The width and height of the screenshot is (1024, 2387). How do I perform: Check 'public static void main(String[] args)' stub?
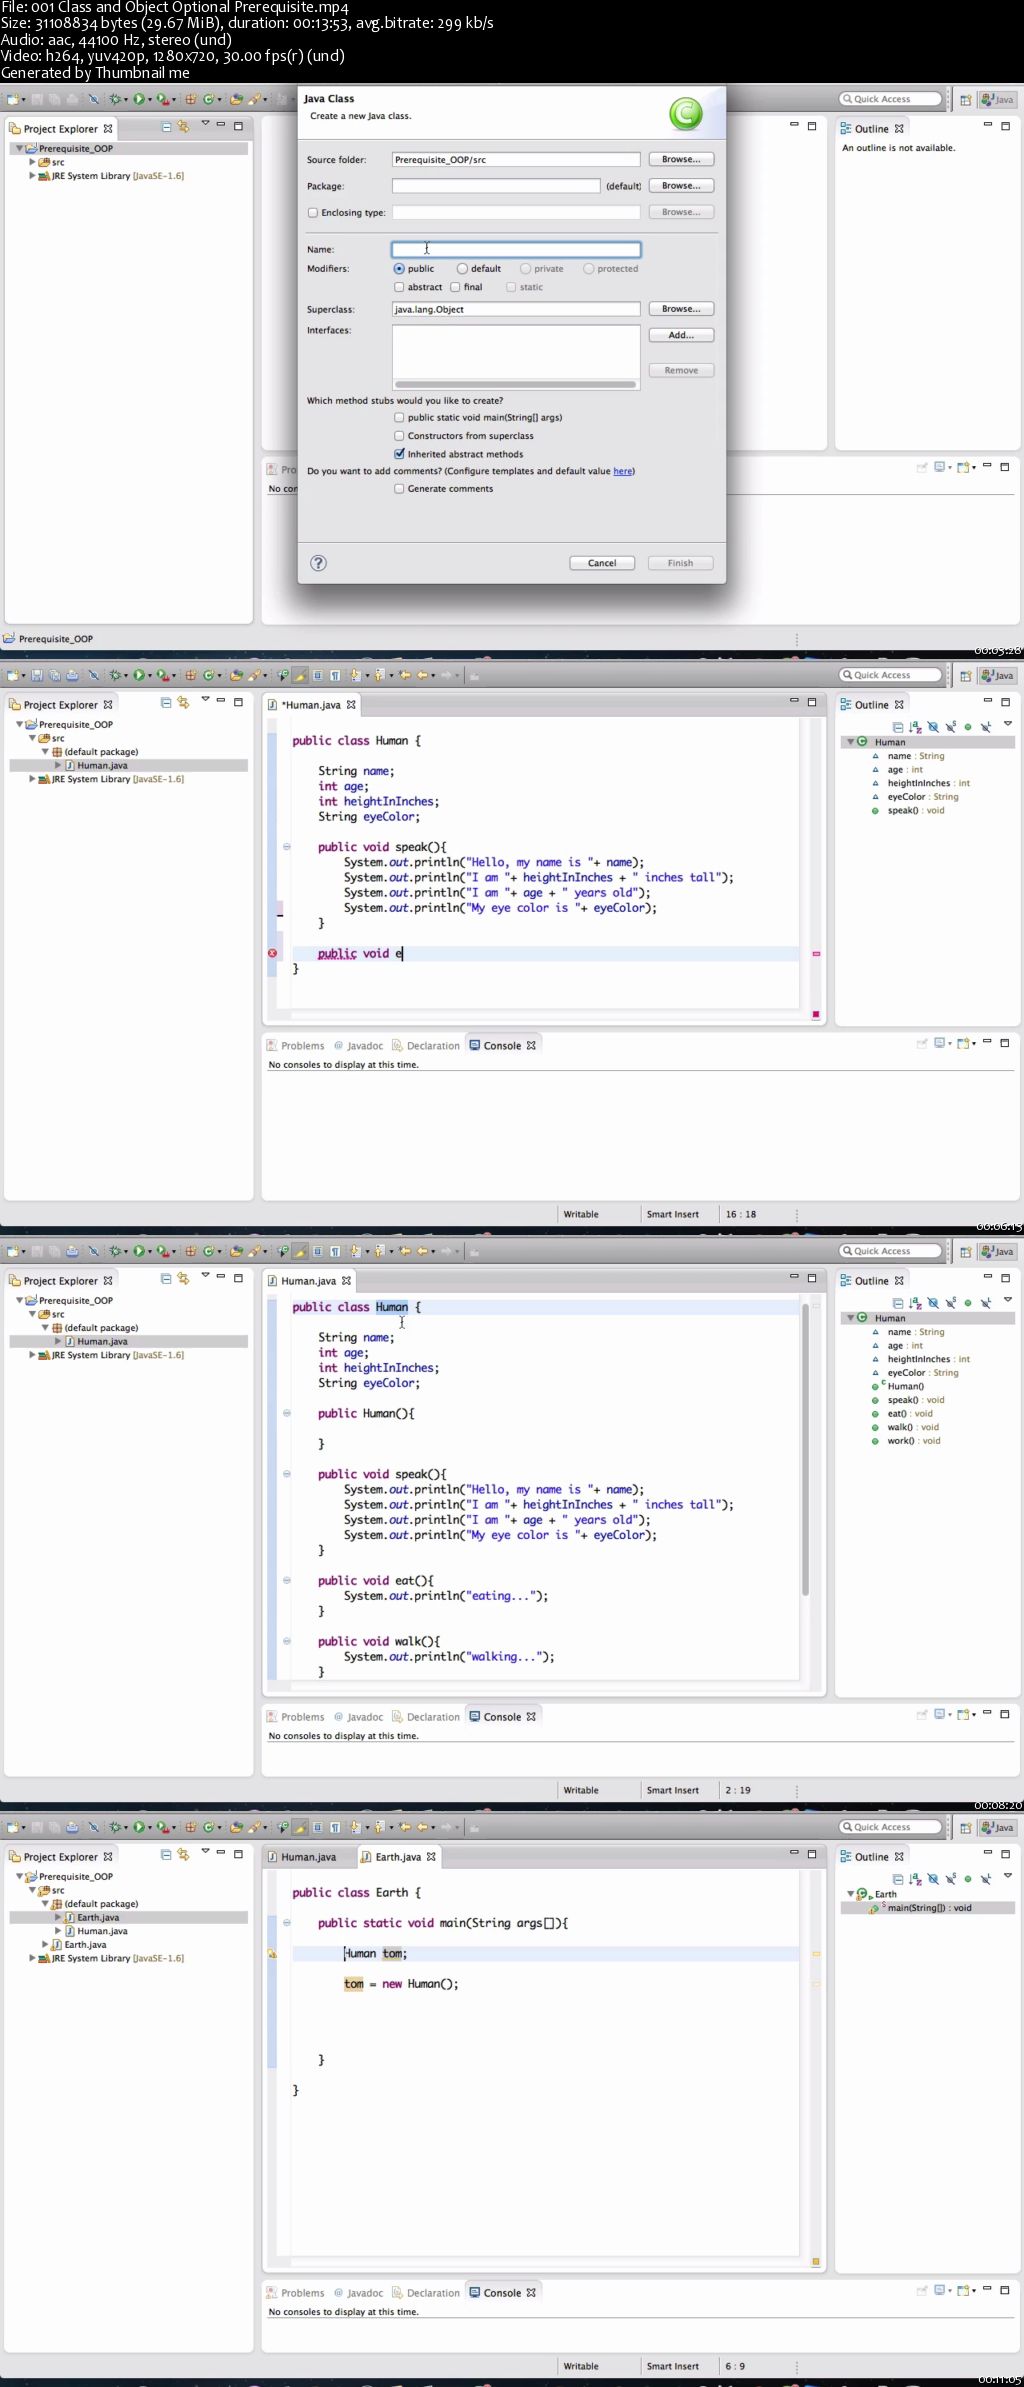[399, 418]
